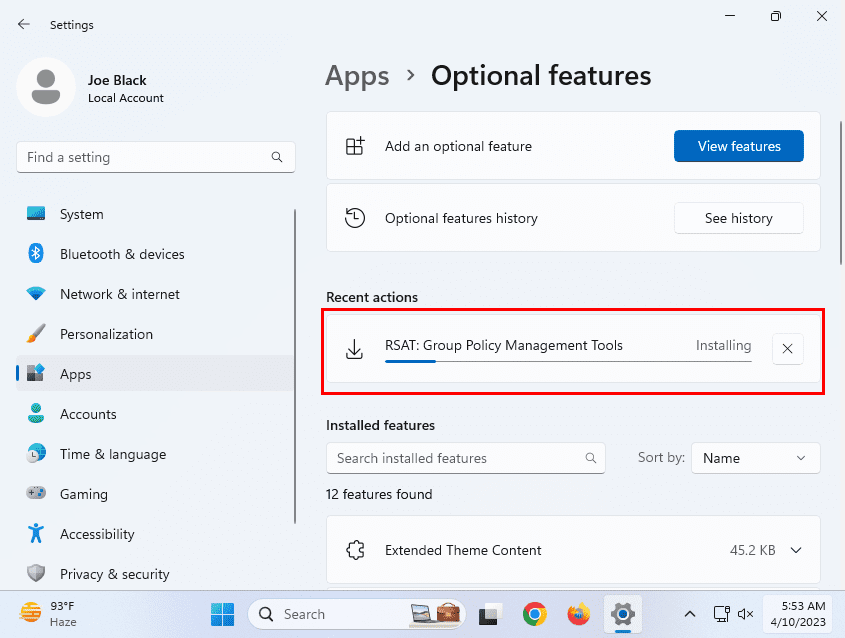Click the See history button
The width and height of the screenshot is (845, 638).
738,218
